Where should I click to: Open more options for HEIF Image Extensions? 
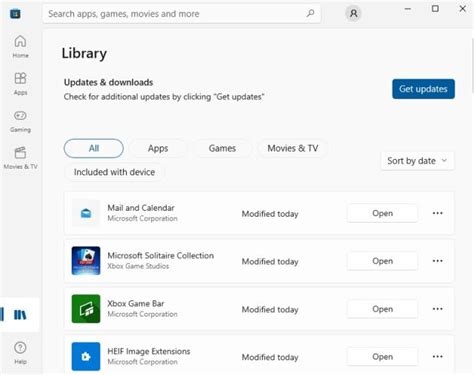(437, 356)
